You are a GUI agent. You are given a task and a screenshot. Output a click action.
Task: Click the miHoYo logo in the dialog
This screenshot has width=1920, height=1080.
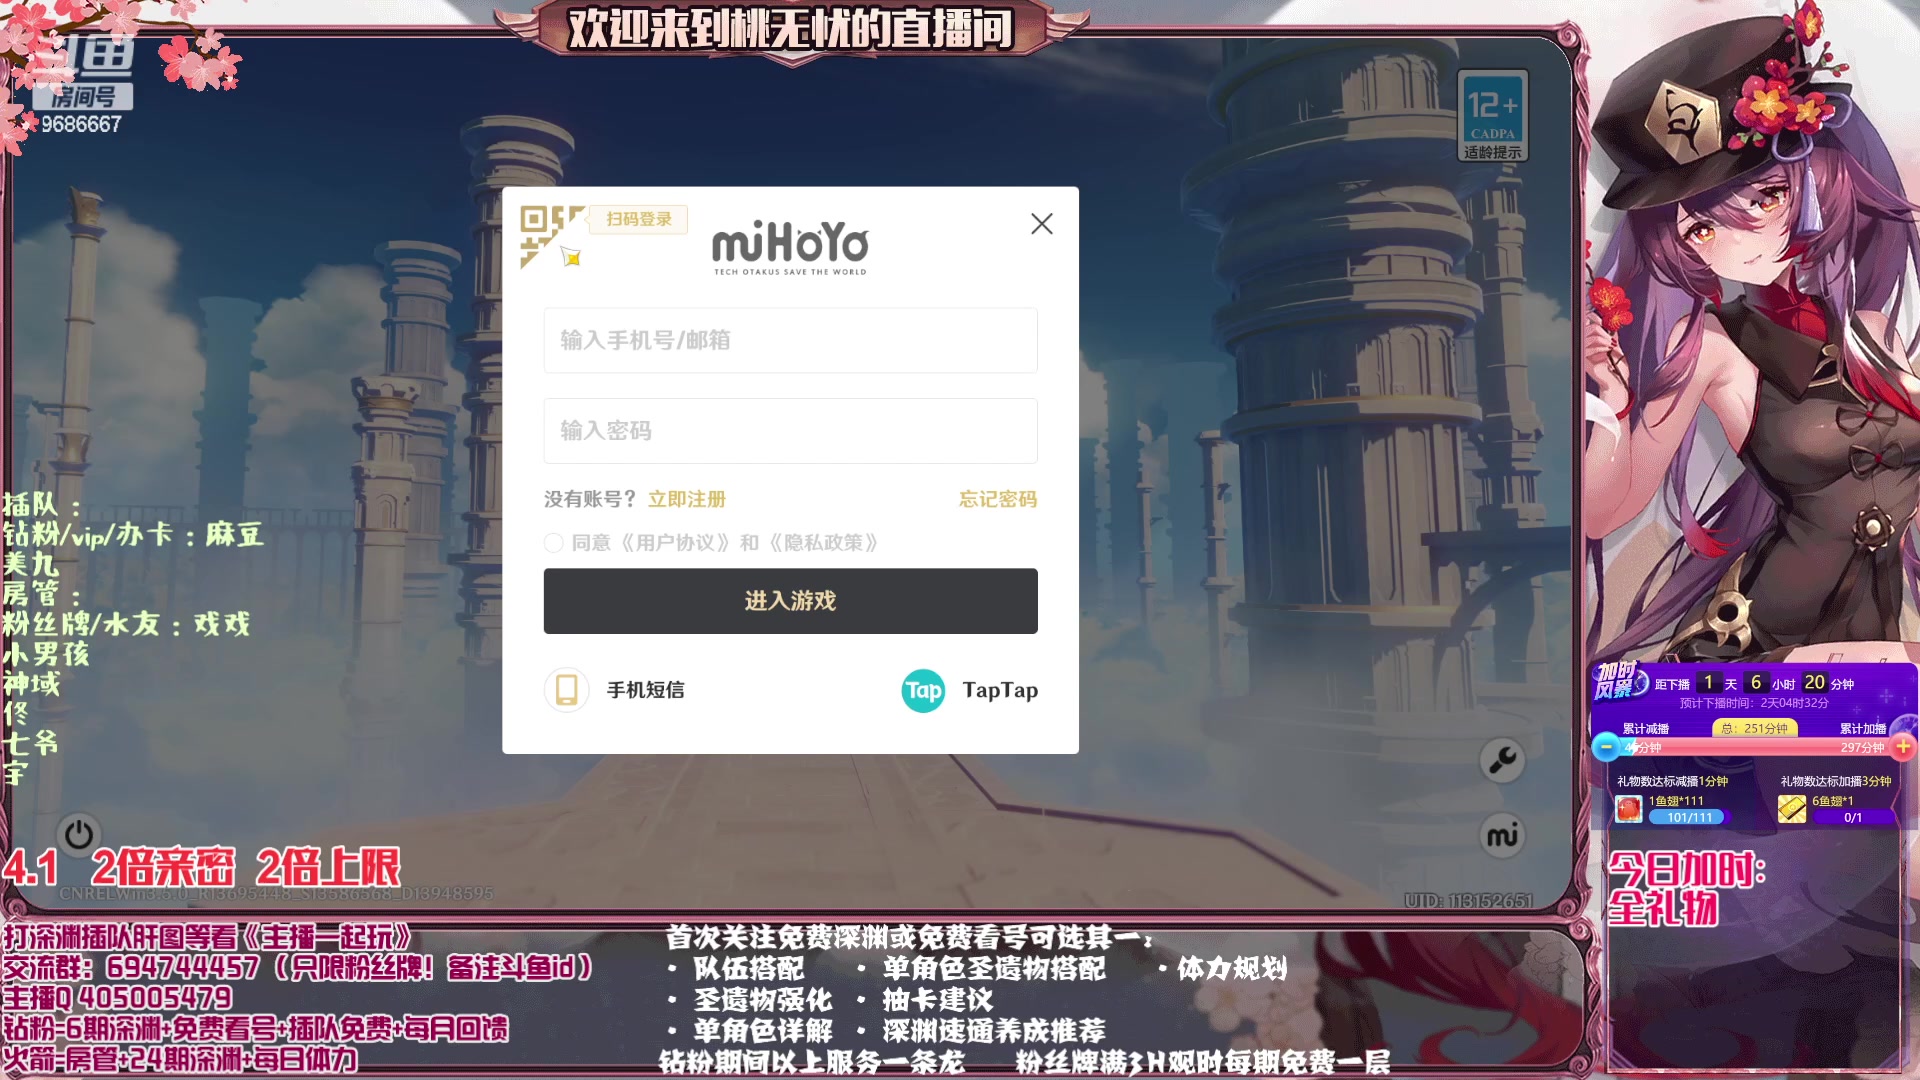click(x=790, y=247)
